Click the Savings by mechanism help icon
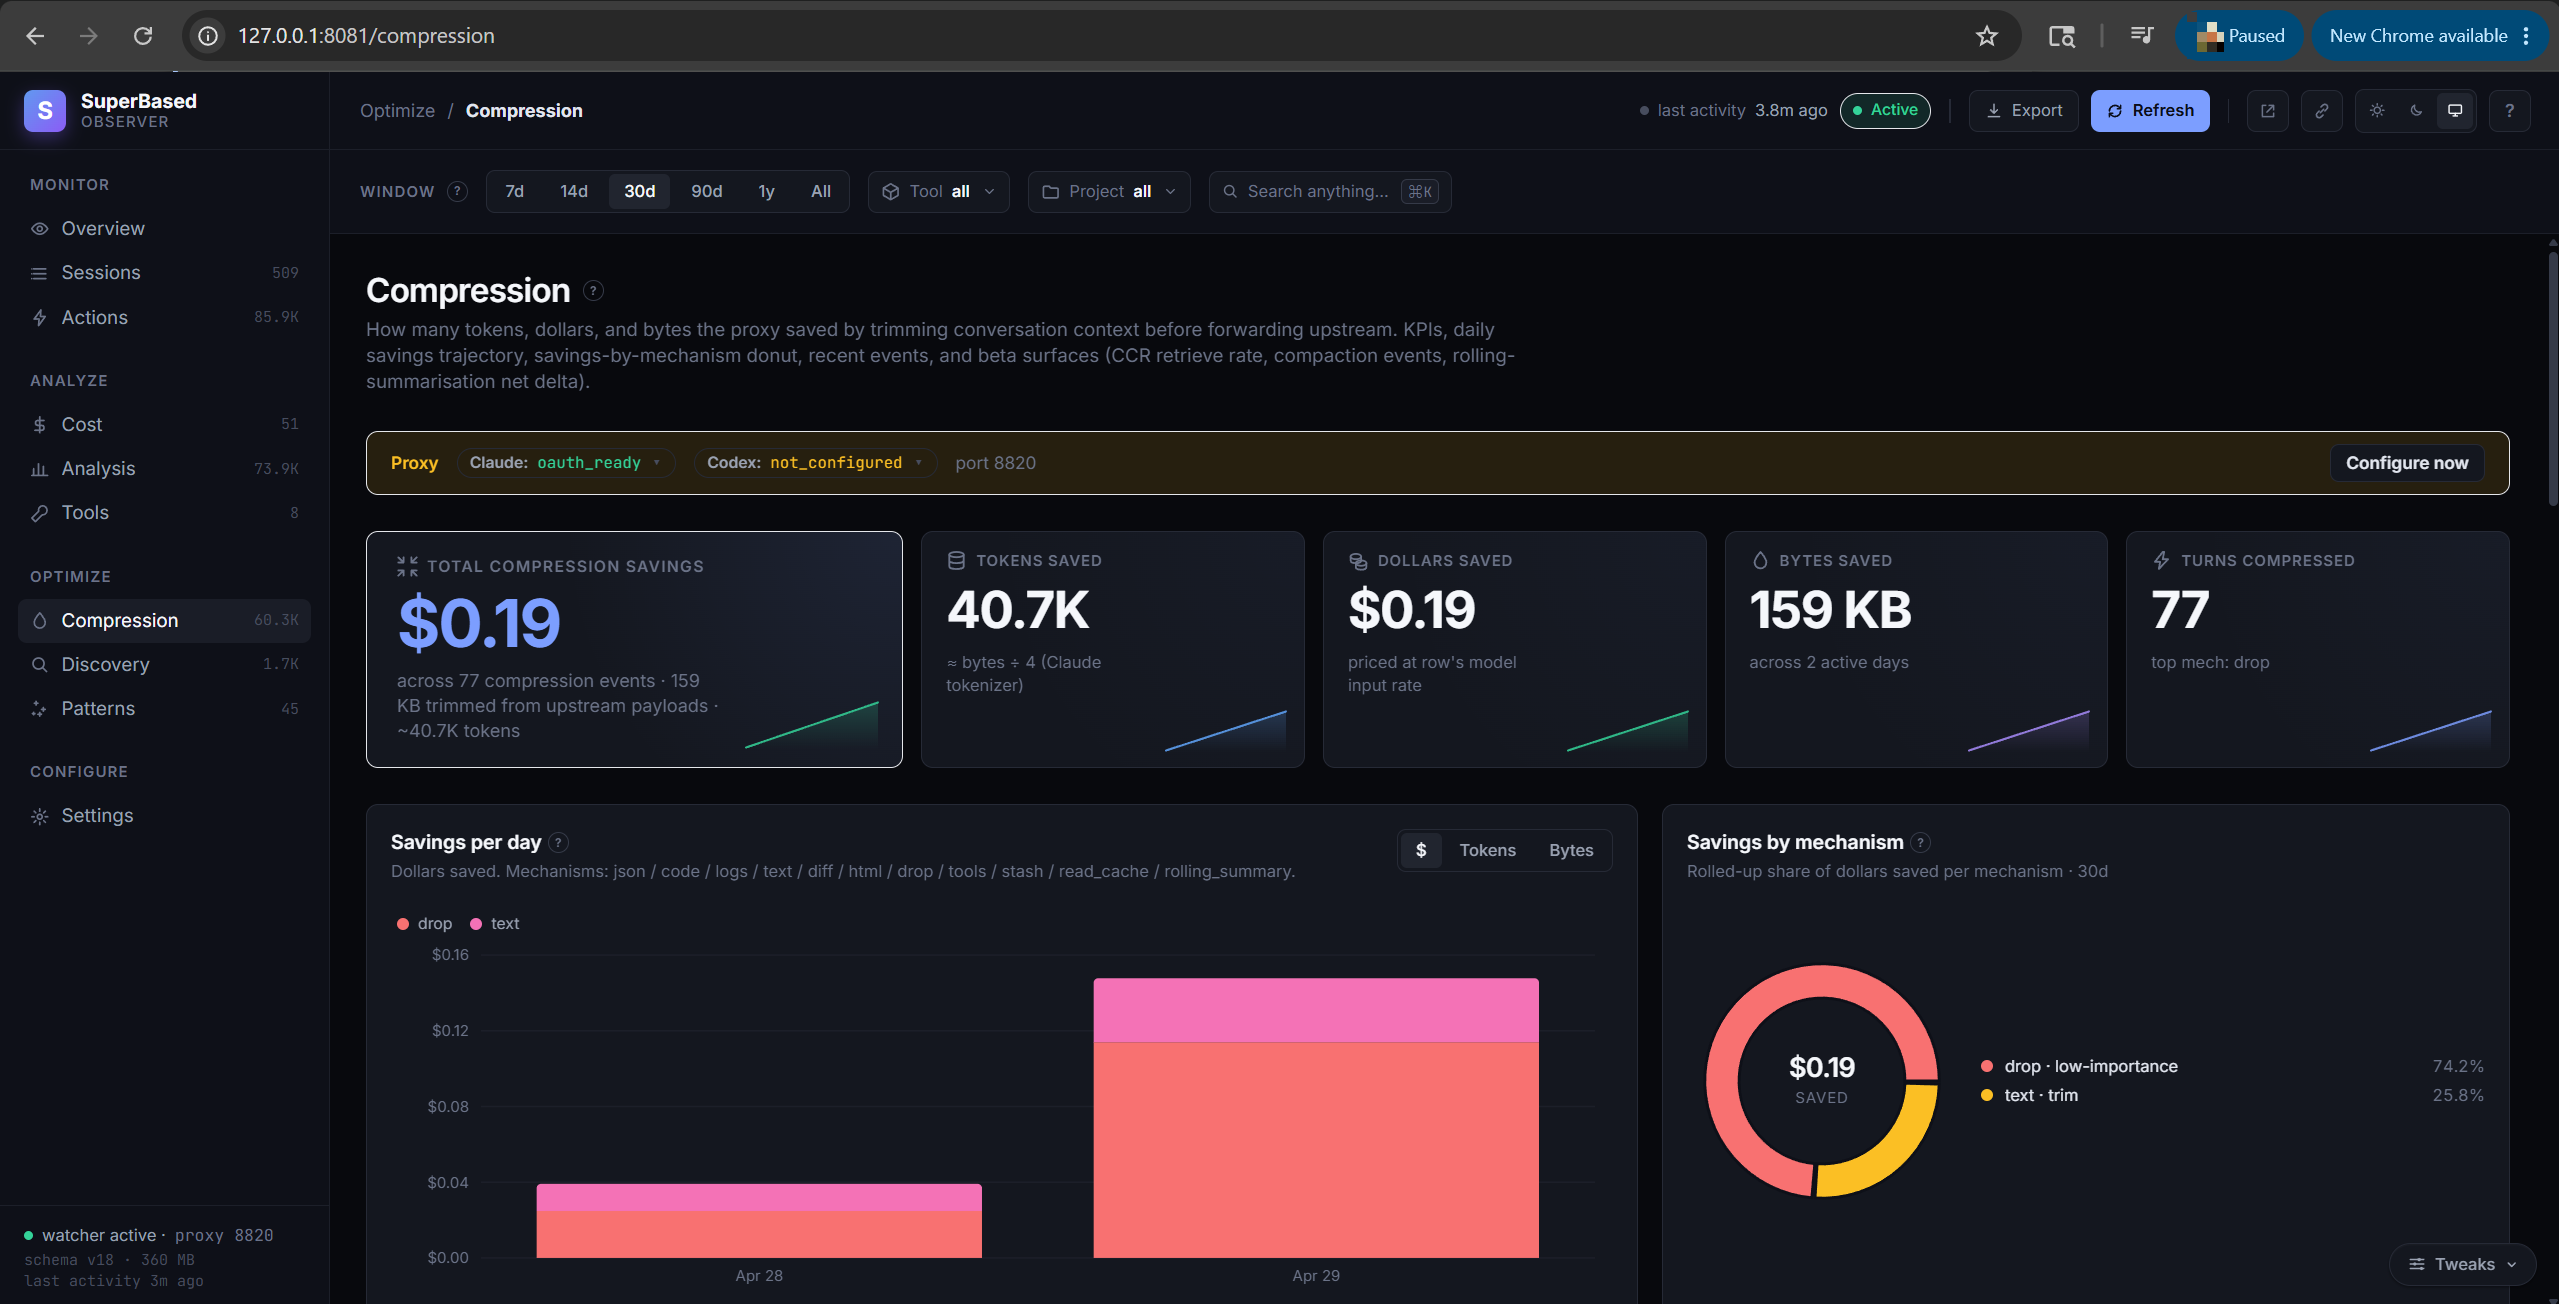The image size is (2559, 1304). (1920, 843)
